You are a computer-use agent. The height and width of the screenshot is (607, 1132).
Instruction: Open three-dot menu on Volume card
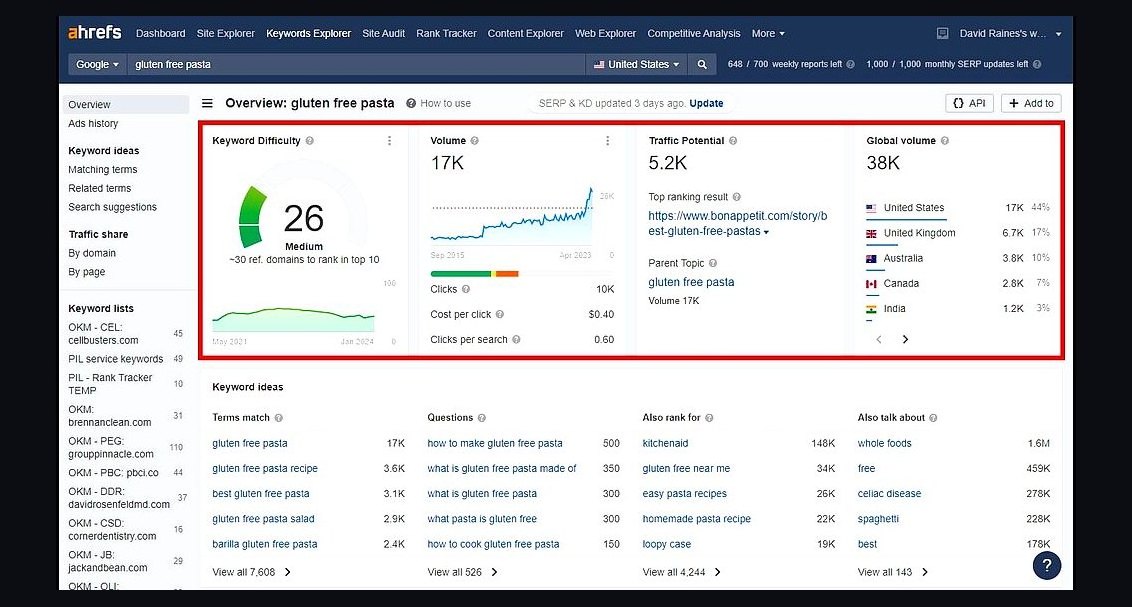608,141
